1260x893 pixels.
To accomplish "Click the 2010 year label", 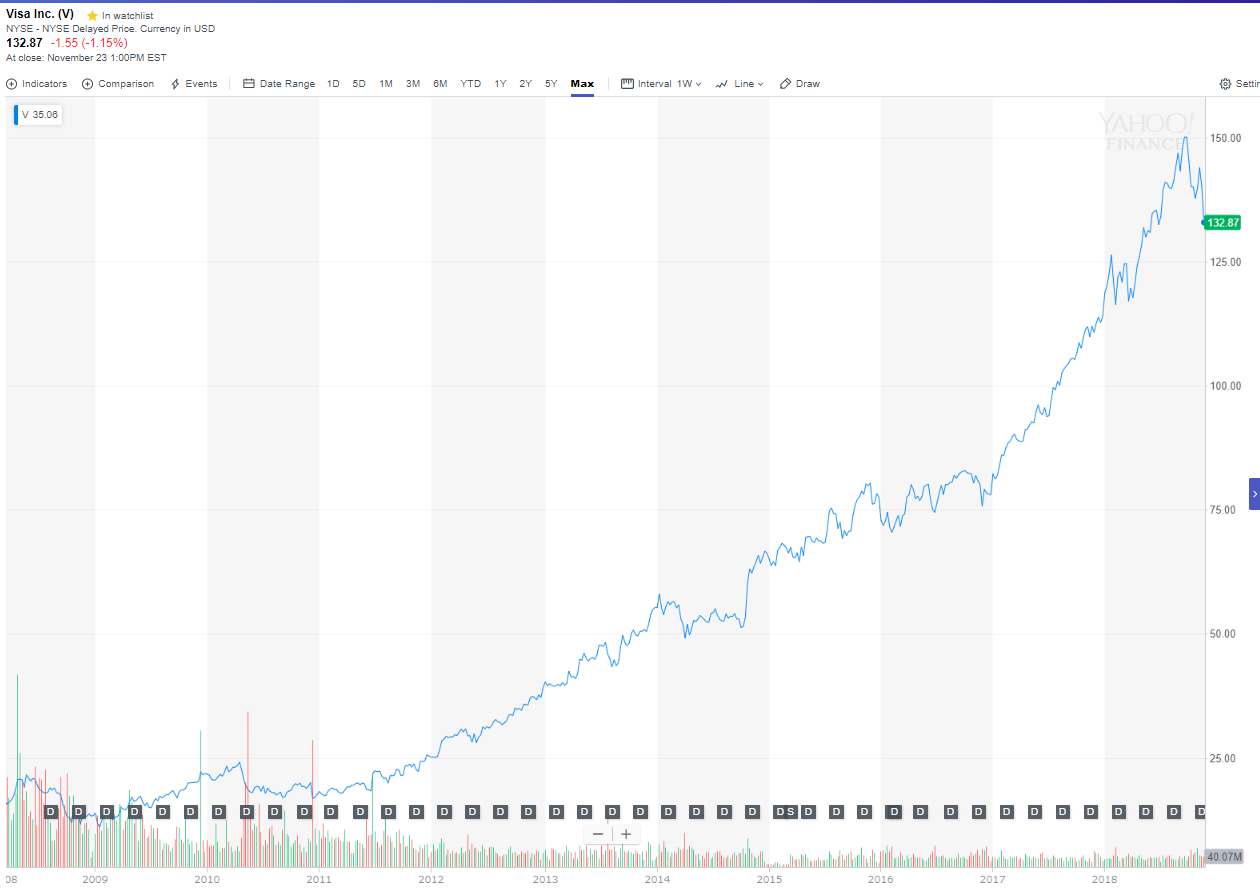I will coord(207,880).
